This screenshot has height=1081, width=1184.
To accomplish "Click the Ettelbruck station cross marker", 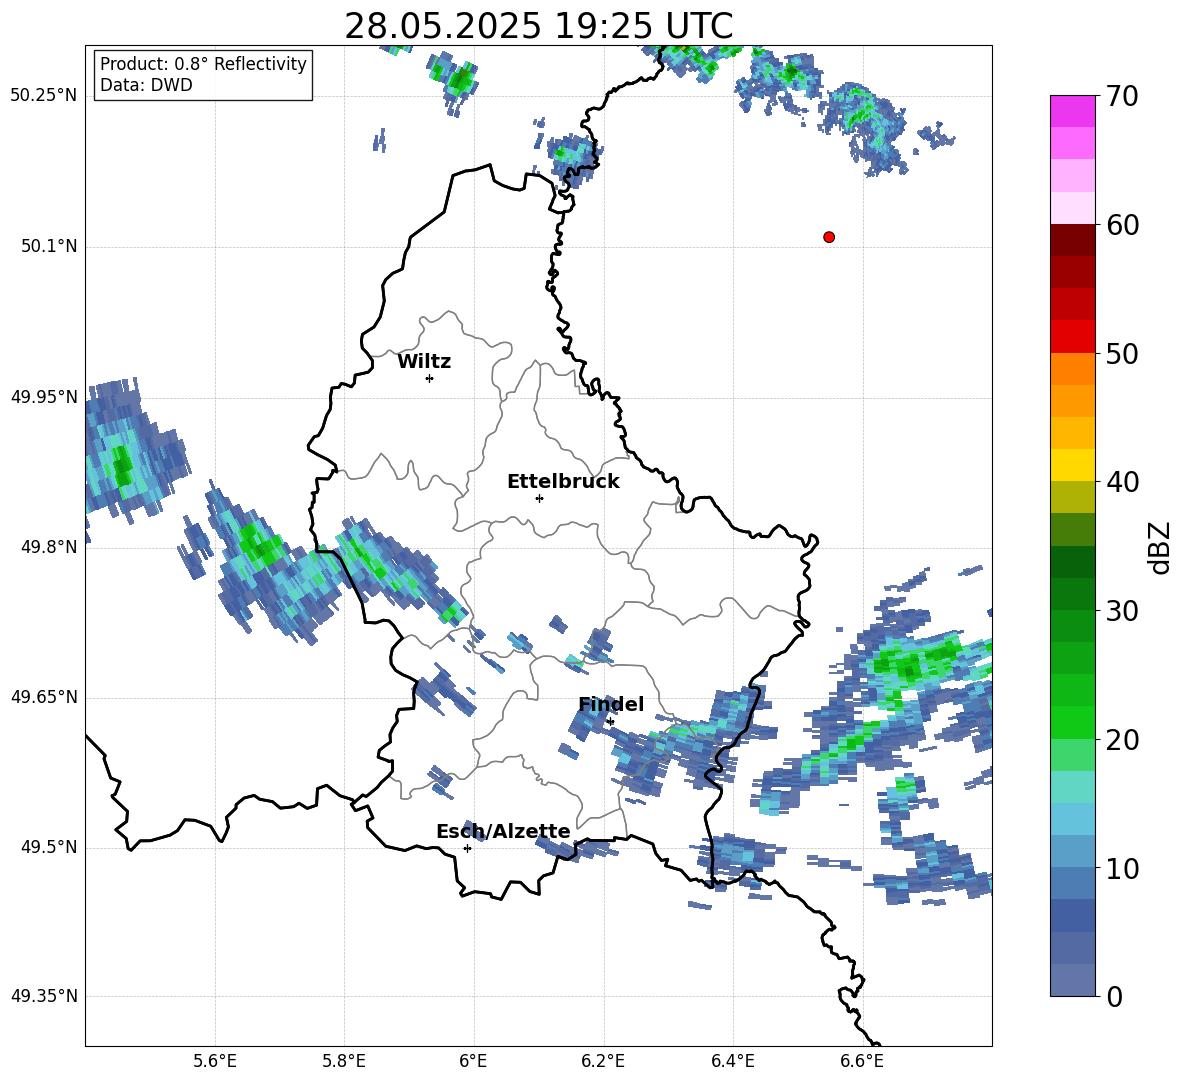I will tap(539, 498).
